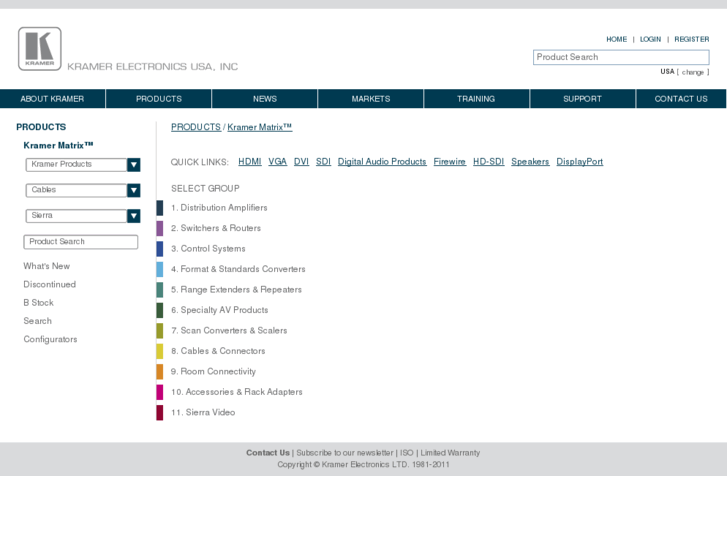Click the Kramer Matrix sidebar heading

(x=58, y=146)
